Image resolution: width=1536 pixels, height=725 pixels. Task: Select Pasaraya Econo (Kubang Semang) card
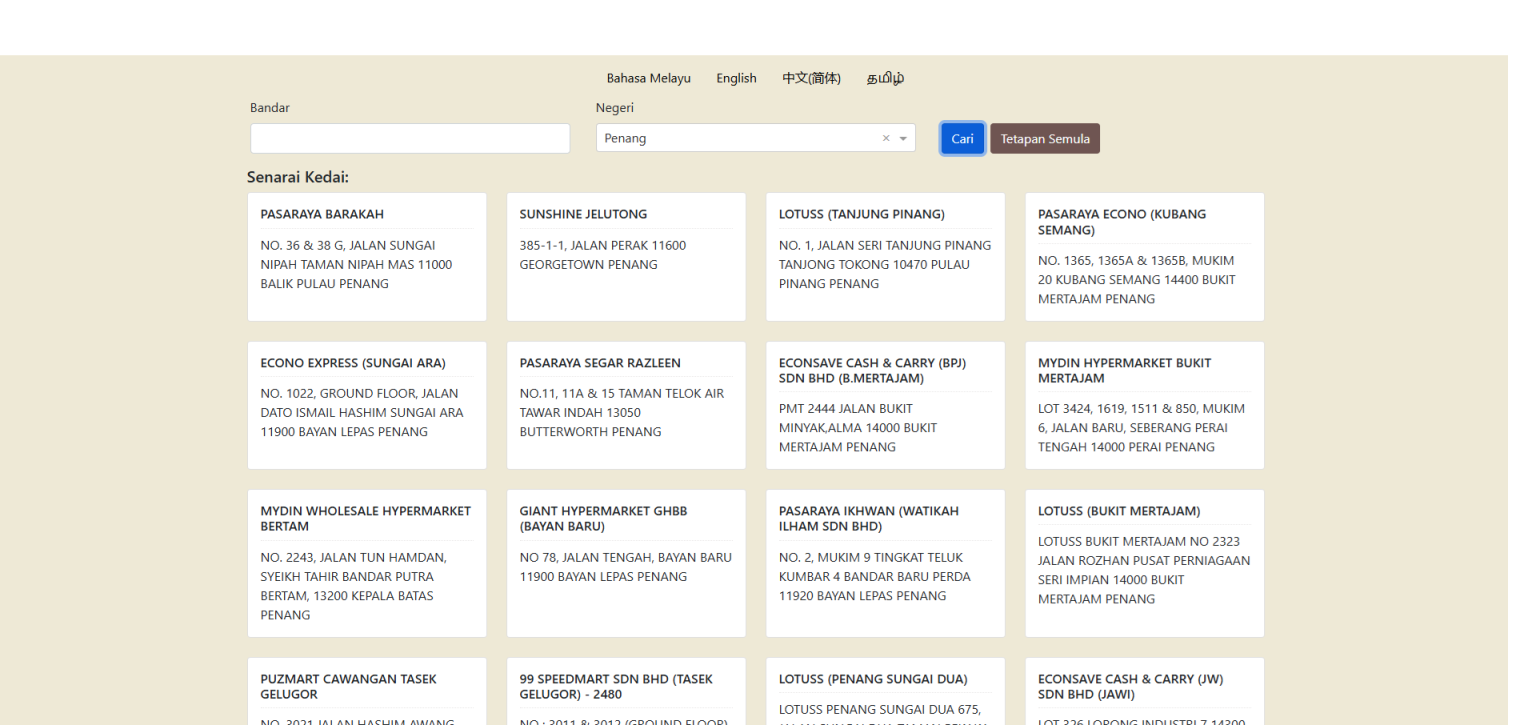1144,257
